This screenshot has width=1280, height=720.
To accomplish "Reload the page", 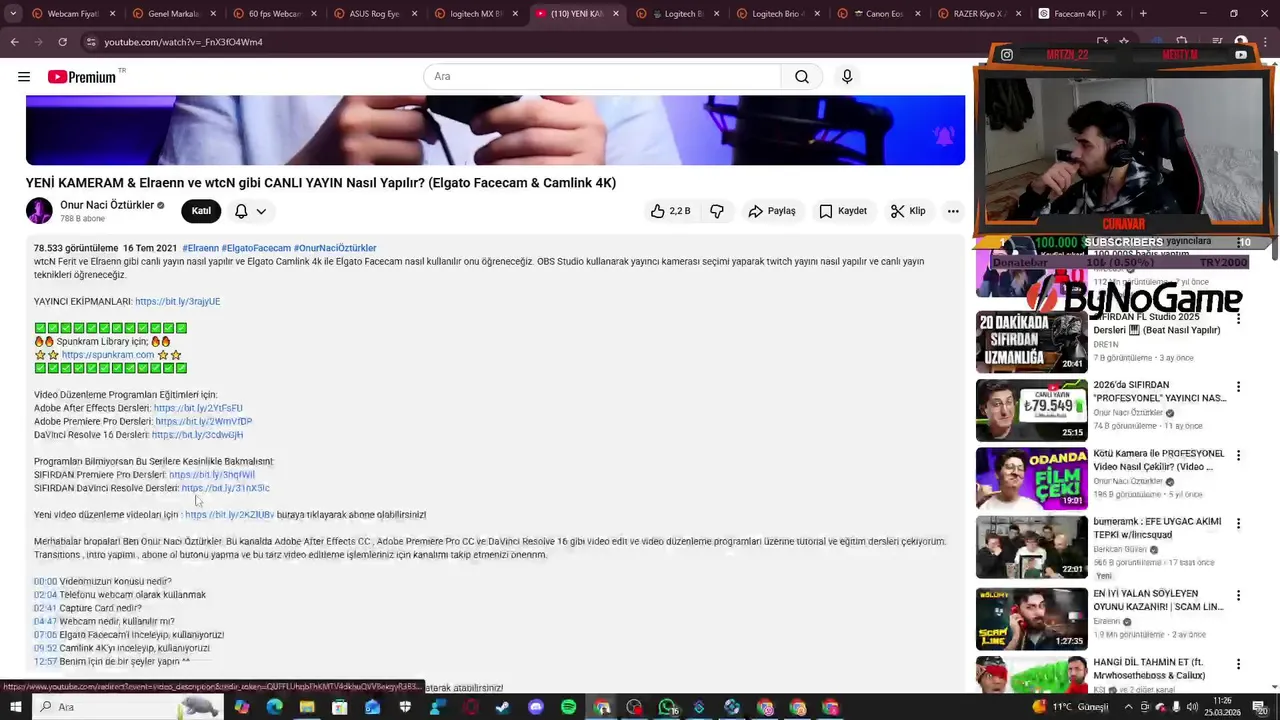I will [x=62, y=42].
